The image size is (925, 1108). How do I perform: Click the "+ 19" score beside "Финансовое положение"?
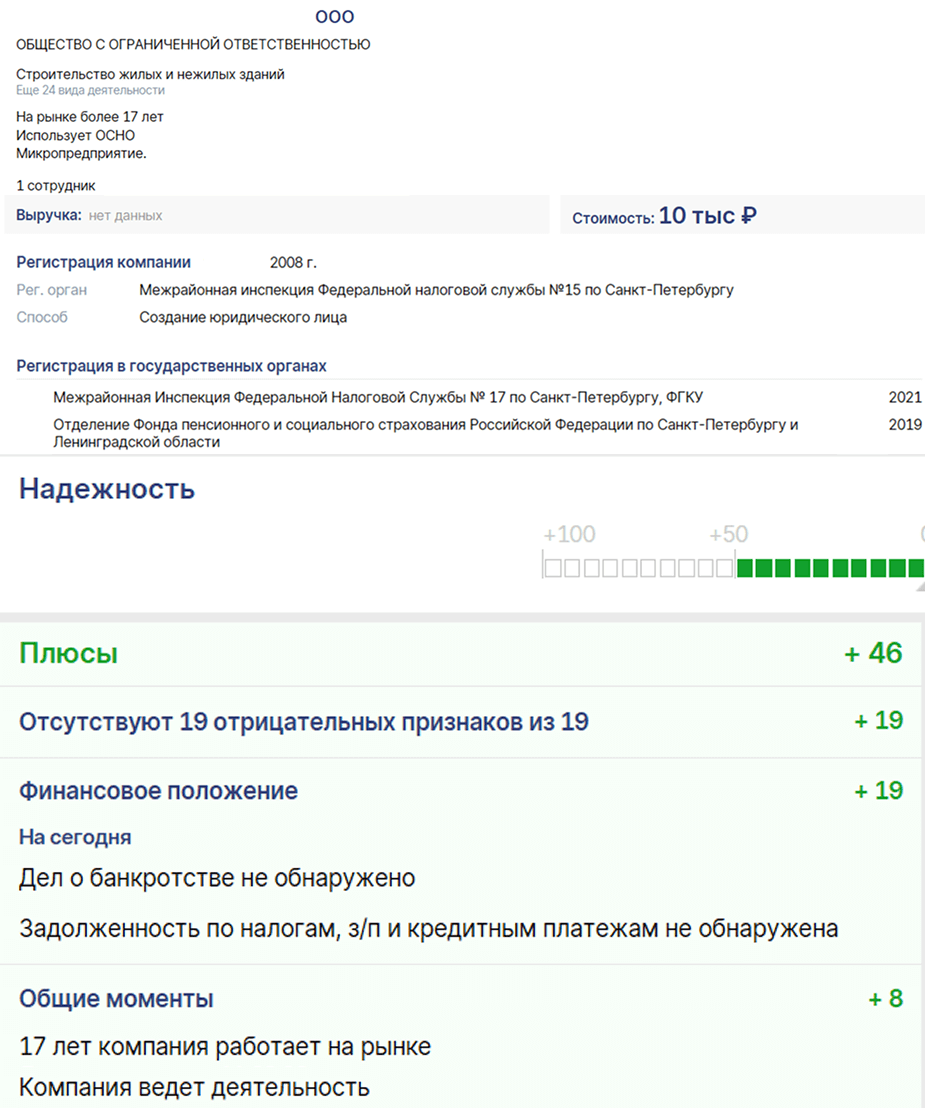coord(878,791)
